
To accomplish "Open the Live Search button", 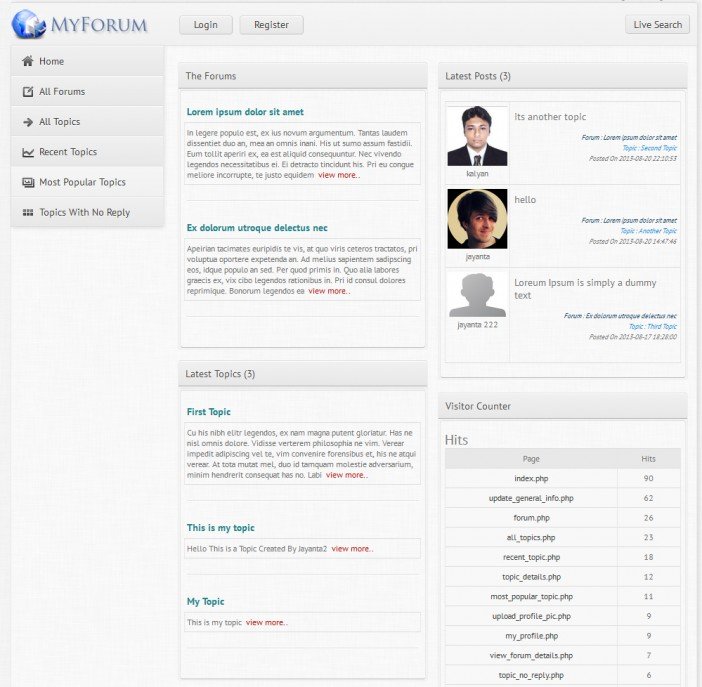I will [657, 25].
